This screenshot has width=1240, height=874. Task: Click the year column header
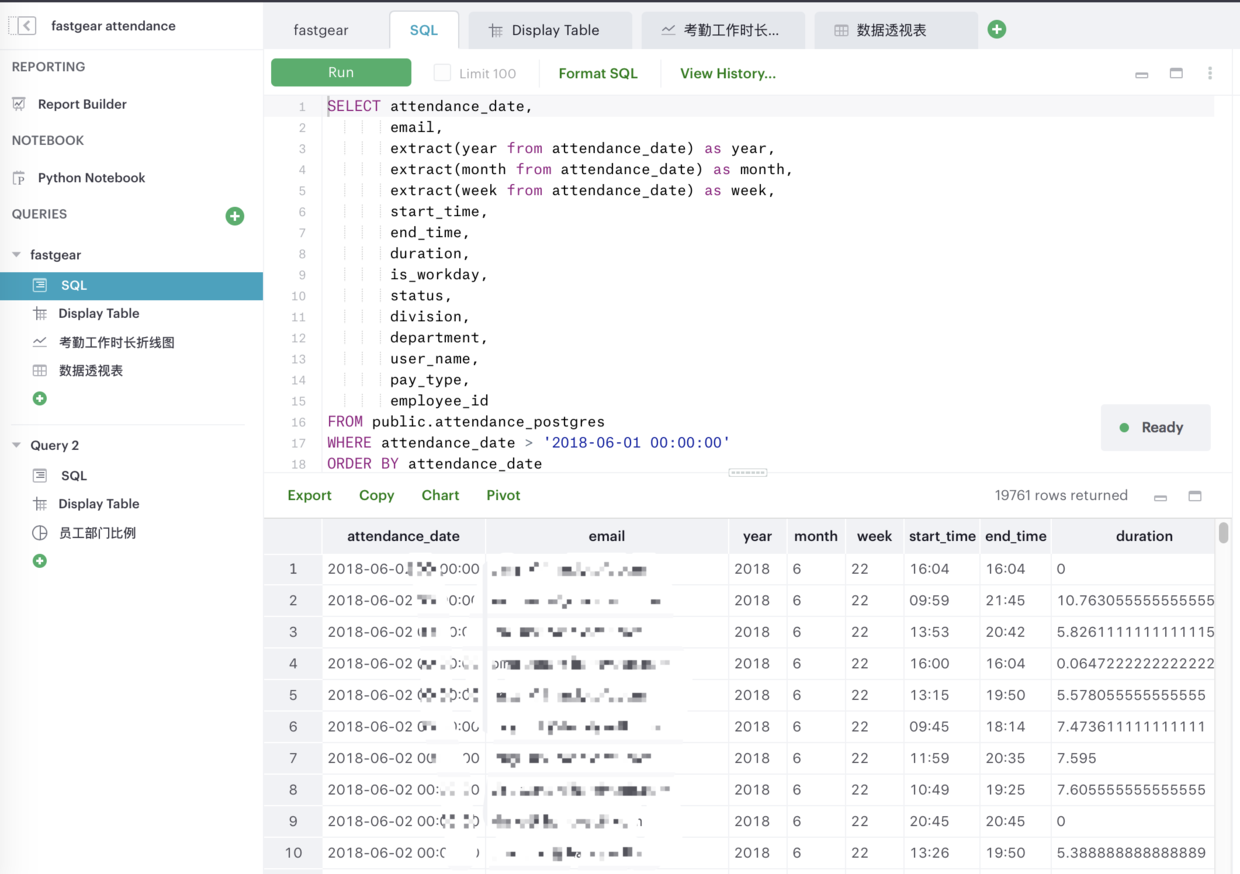click(x=758, y=536)
